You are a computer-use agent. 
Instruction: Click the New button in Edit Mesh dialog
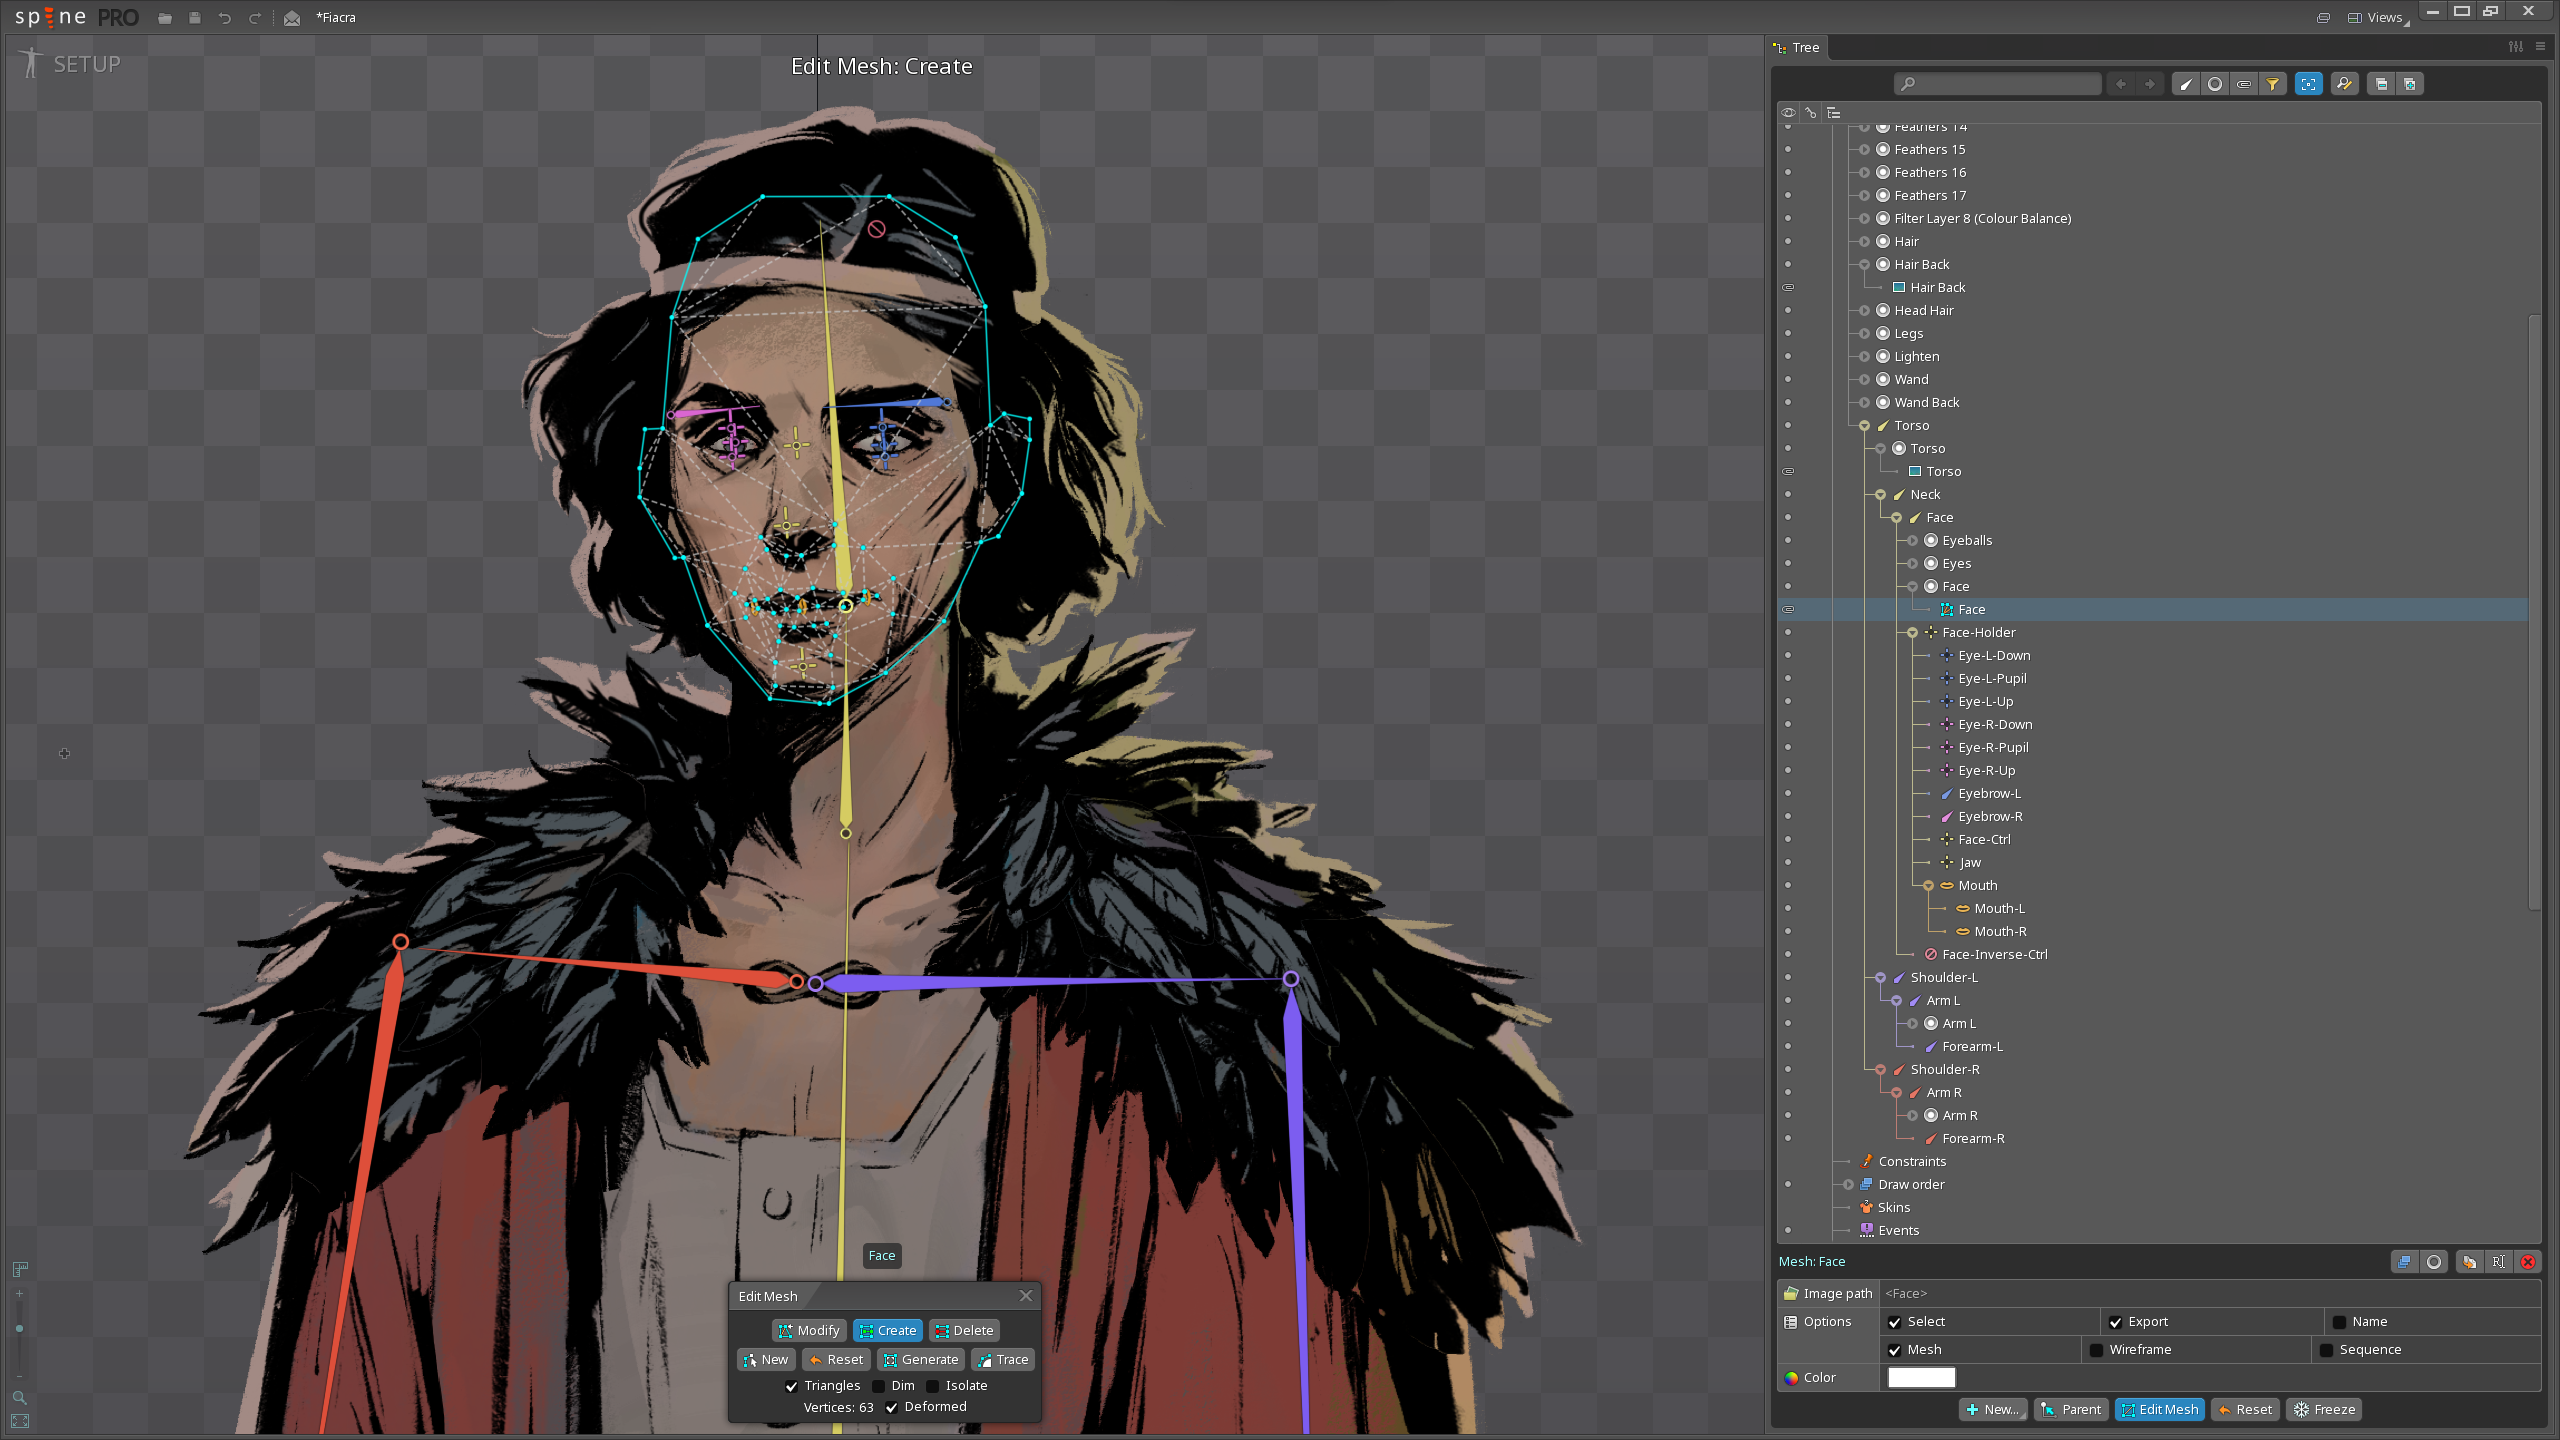point(766,1360)
